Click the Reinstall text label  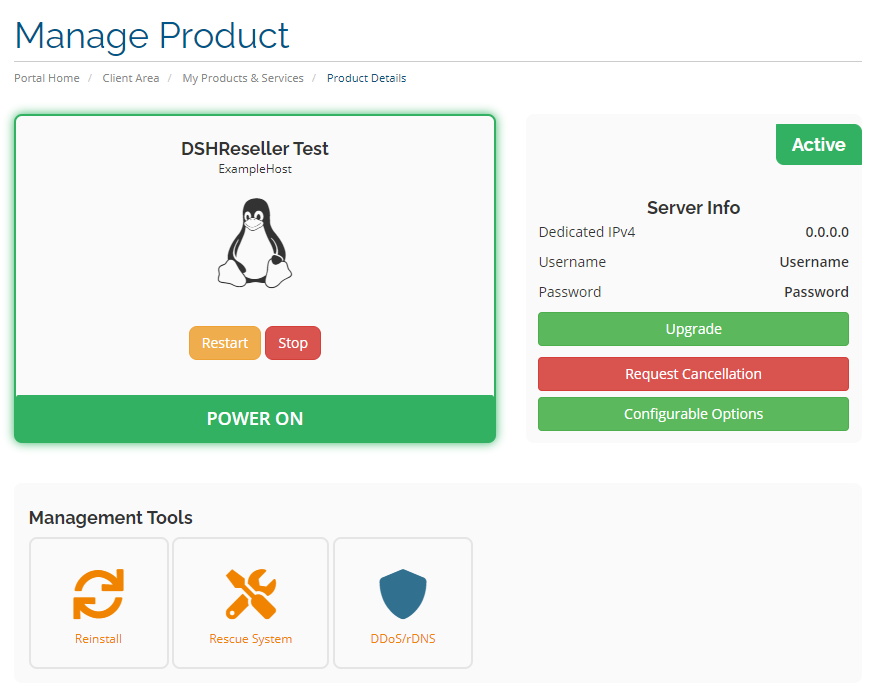click(x=98, y=639)
